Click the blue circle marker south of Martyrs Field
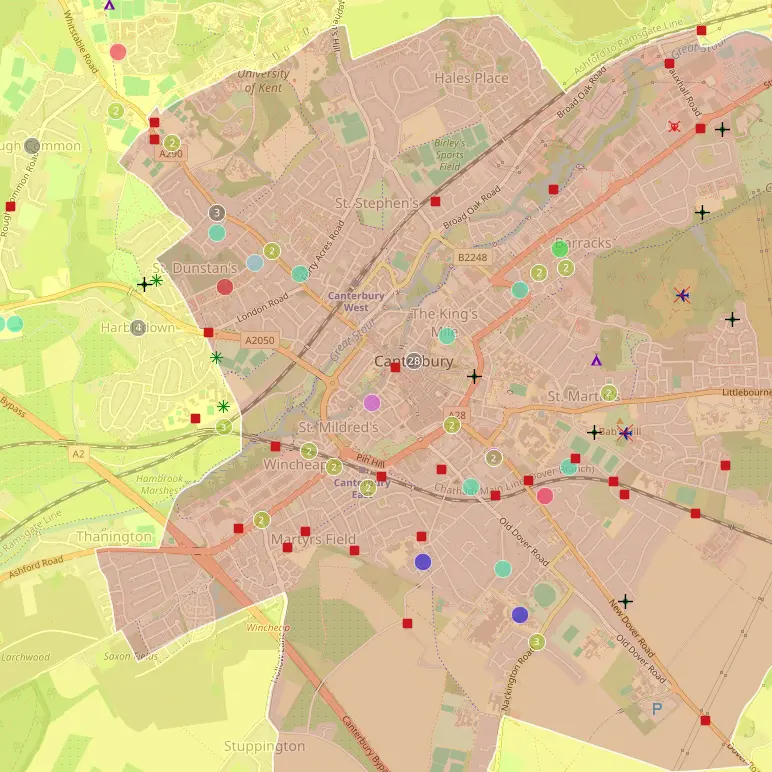This screenshot has width=772, height=772. tap(423, 562)
